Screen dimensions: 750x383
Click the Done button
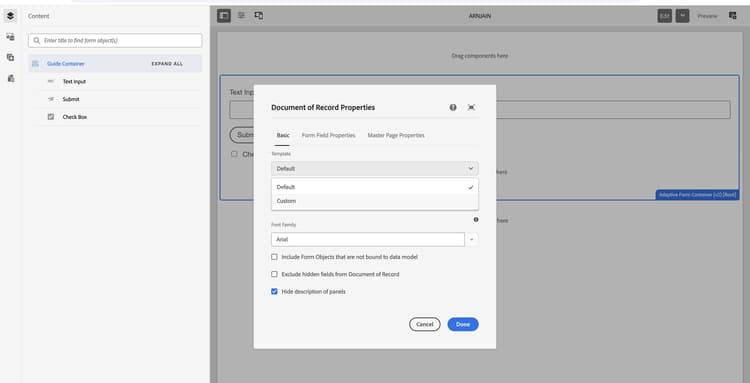(463, 325)
